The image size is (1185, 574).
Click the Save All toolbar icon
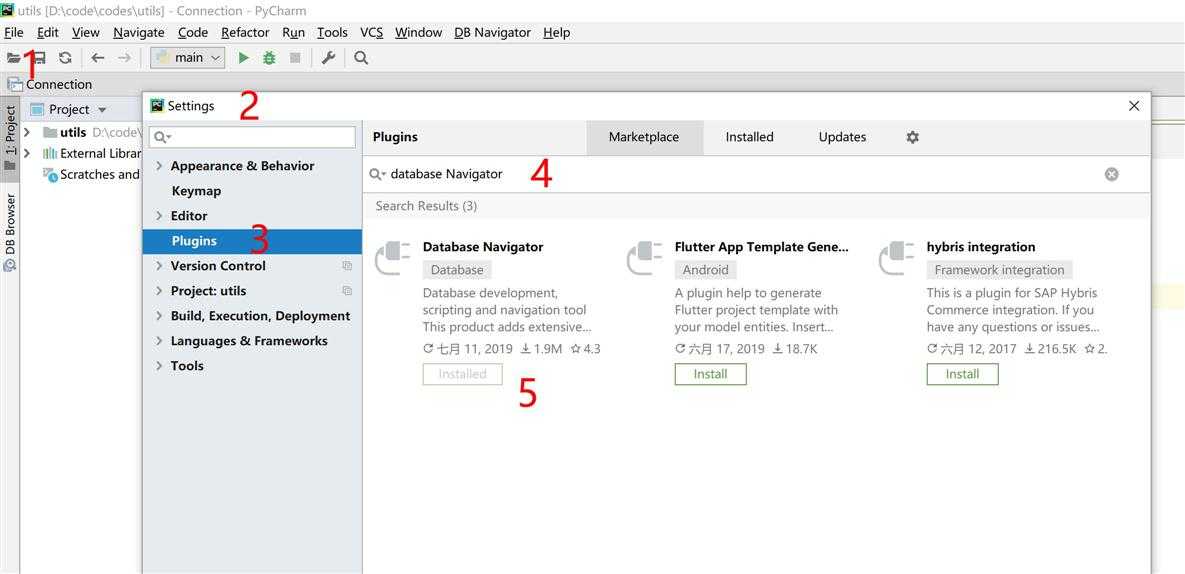(x=39, y=57)
